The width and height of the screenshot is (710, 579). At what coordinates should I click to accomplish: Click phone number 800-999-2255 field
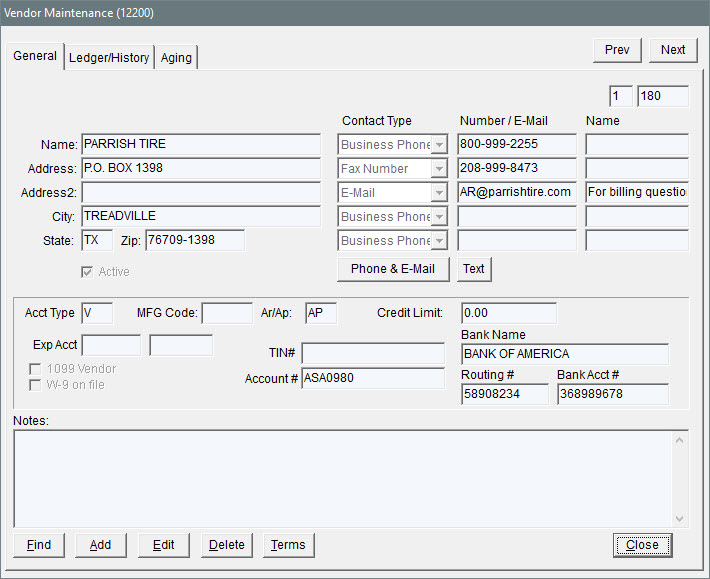(517, 144)
